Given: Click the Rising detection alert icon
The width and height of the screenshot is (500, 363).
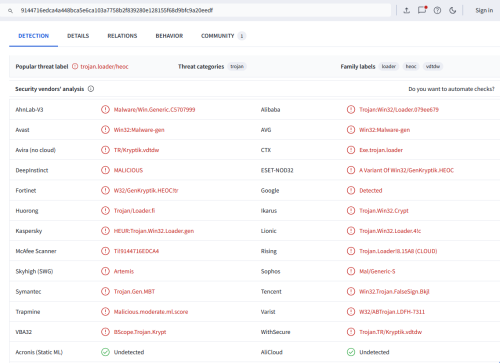Looking at the screenshot, I should pyautogui.click(x=351, y=251).
